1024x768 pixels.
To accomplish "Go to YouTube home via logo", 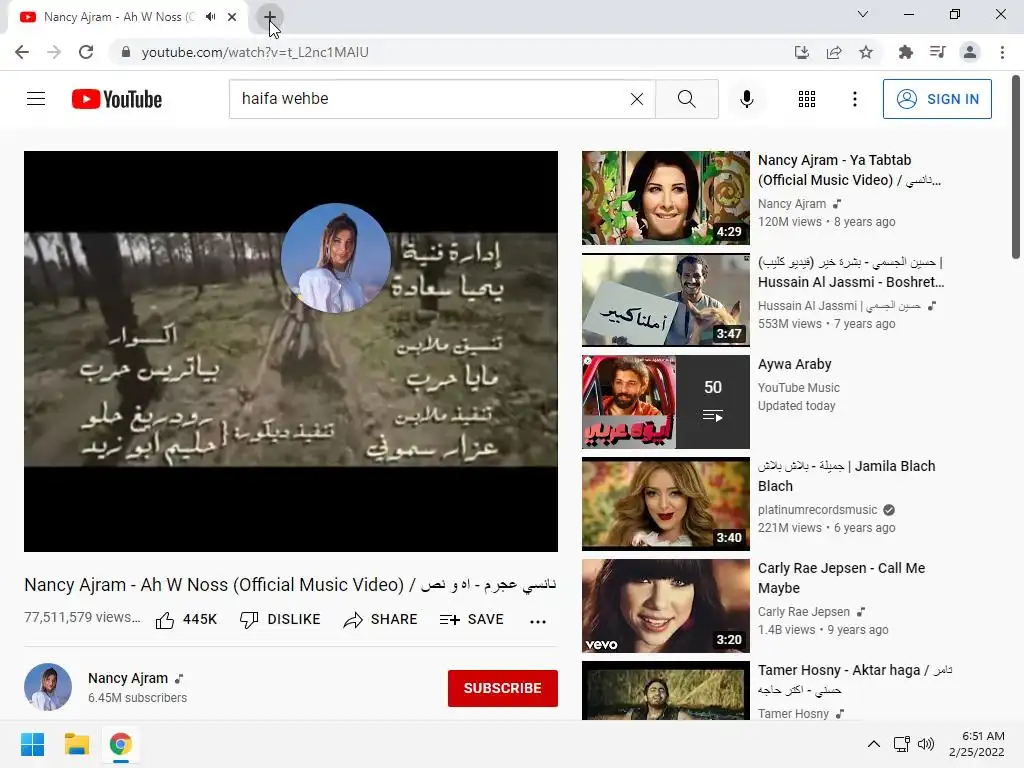I will point(117,99).
